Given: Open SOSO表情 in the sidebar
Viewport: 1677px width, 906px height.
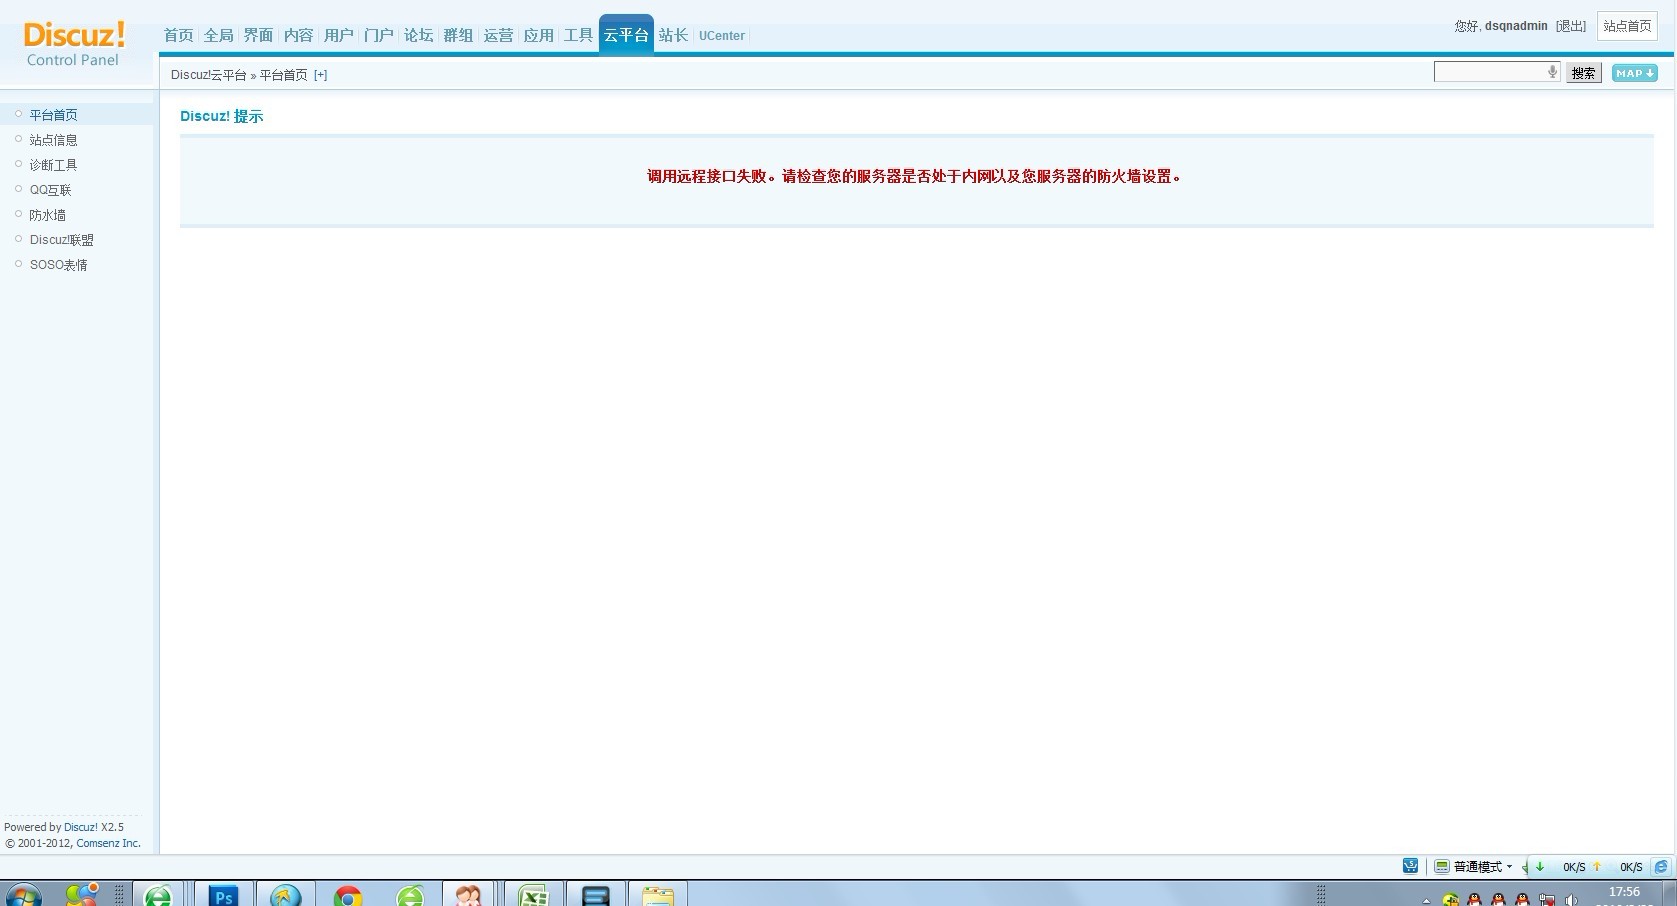Looking at the screenshot, I should point(58,265).
